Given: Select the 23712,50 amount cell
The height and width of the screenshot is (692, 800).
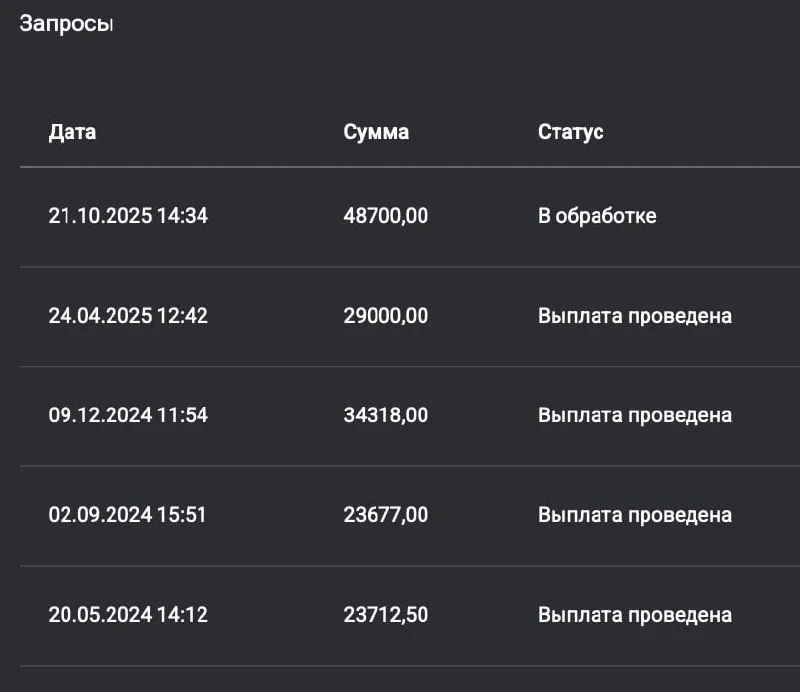Looking at the screenshot, I should 385,615.
